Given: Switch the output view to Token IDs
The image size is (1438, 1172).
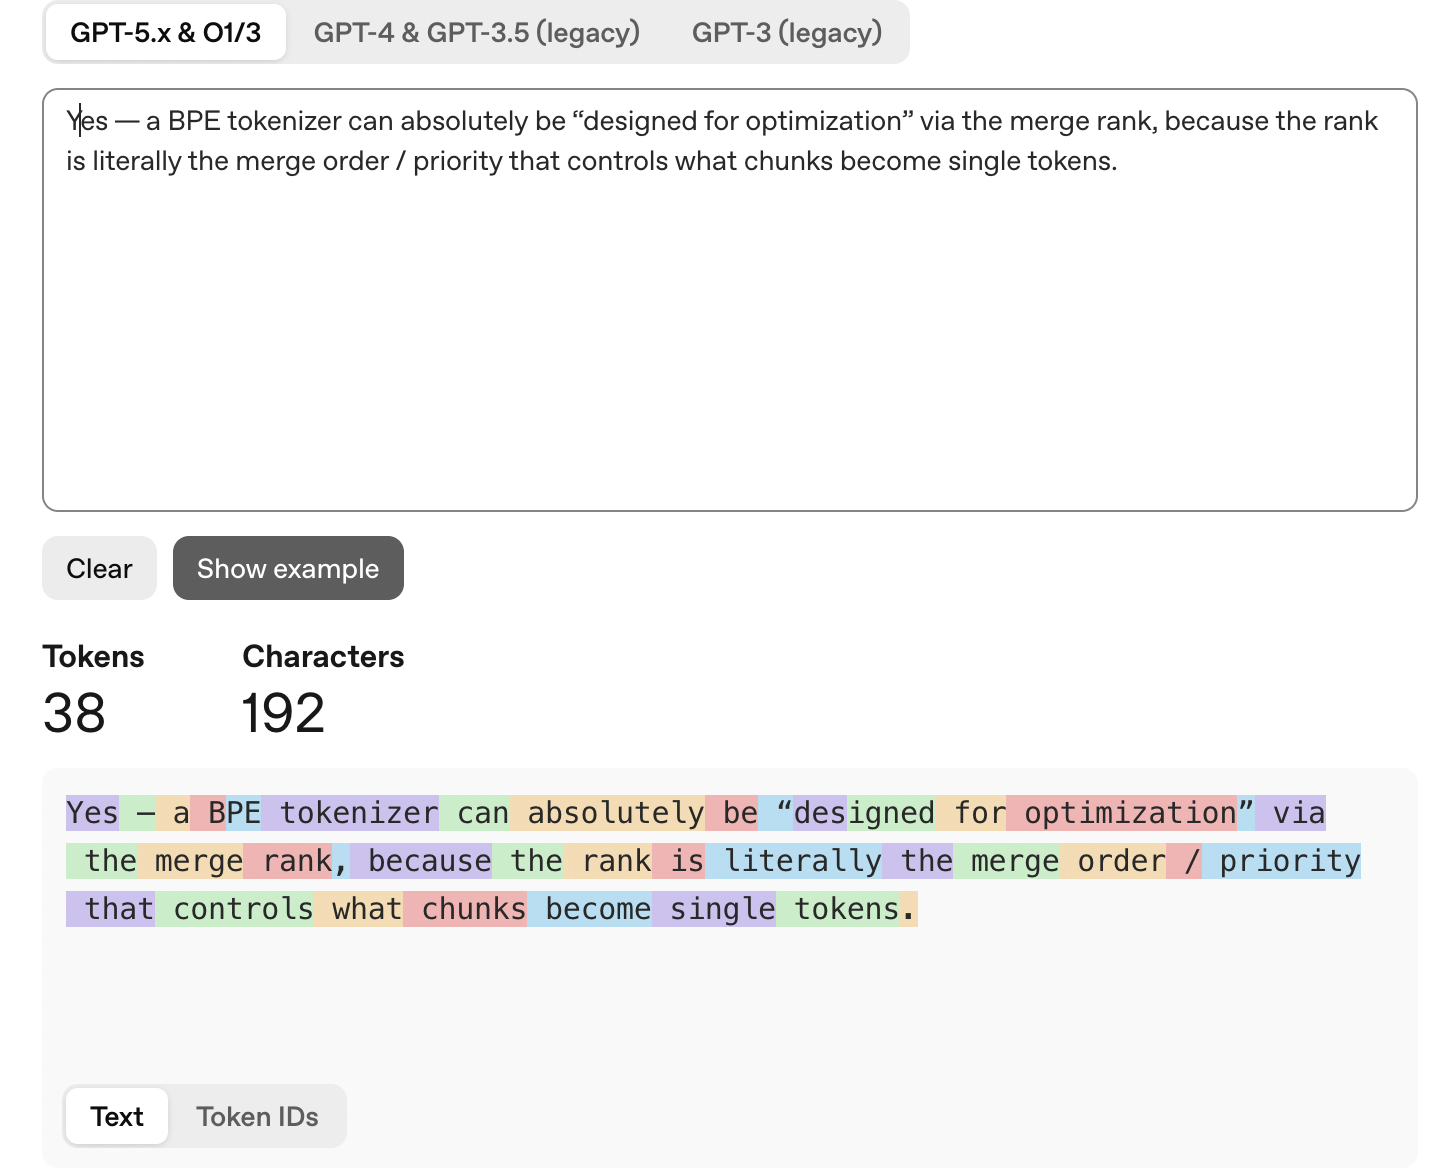Looking at the screenshot, I should tap(257, 1116).
